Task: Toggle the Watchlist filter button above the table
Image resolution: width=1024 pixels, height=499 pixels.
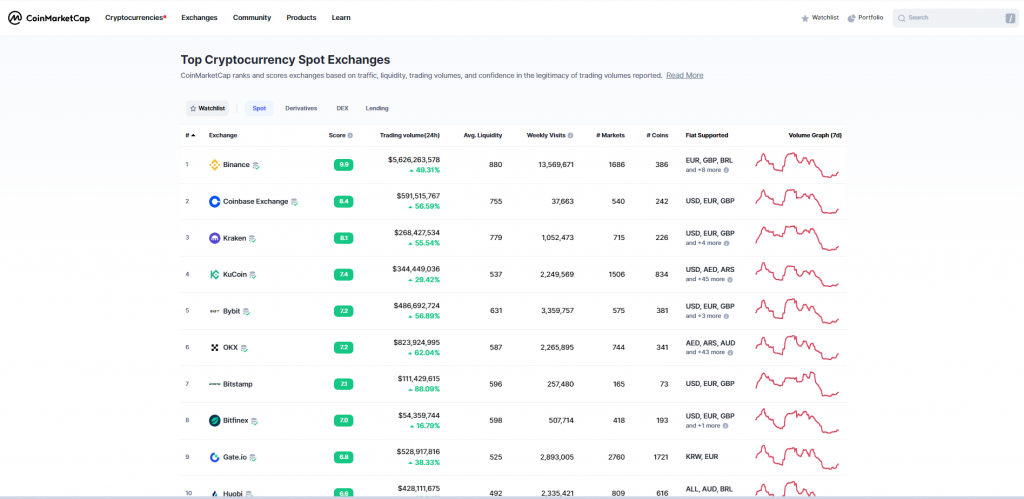Action: click(x=207, y=108)
